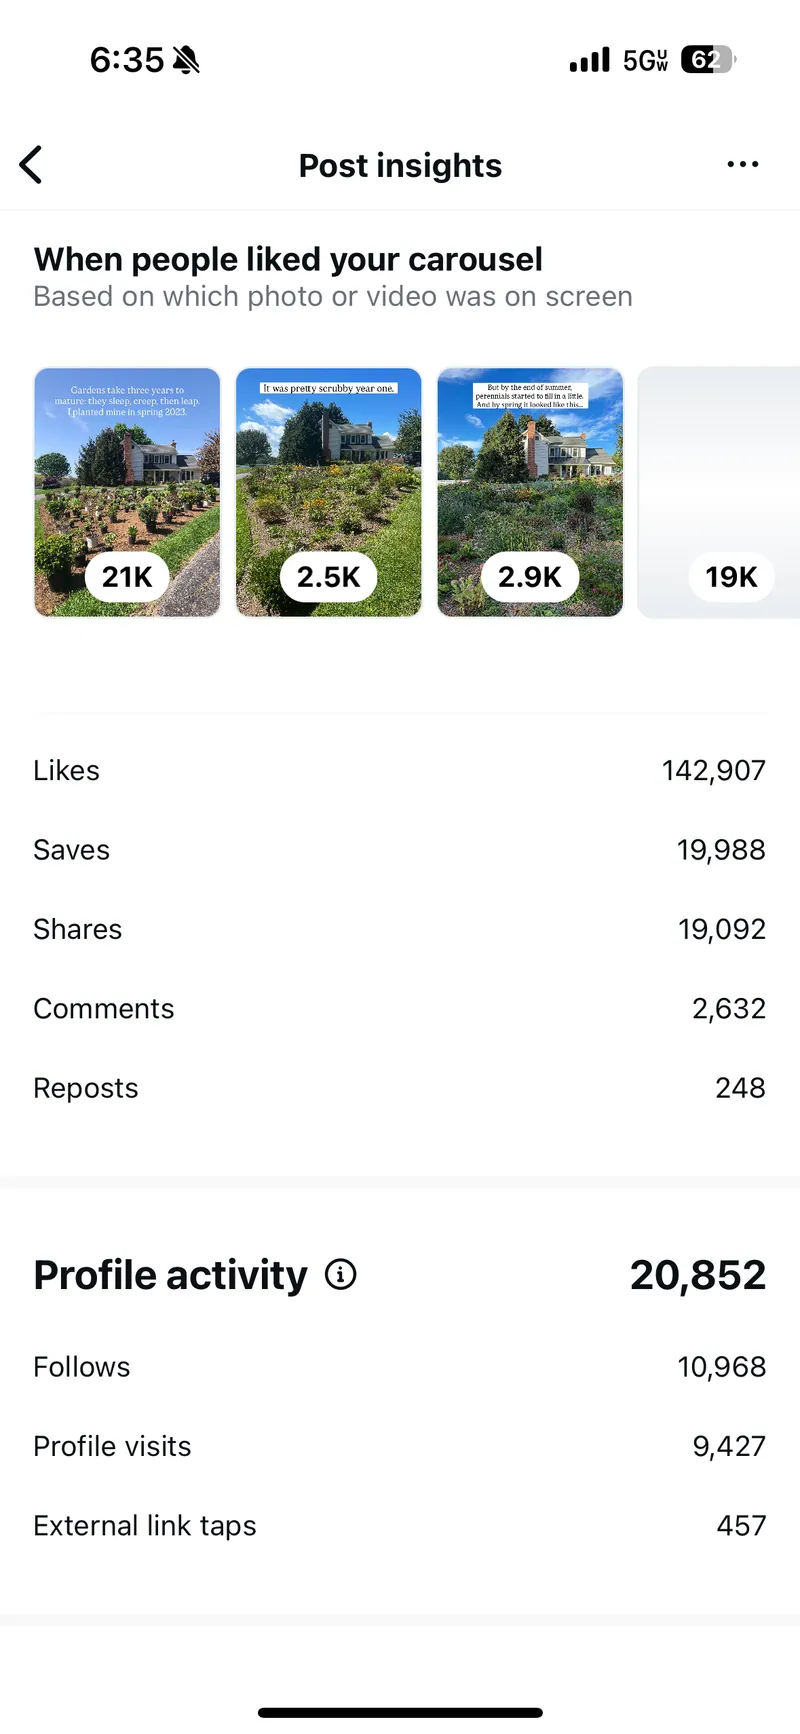This screenshot has height=1734, width=800.
Task: Tap the Profile activity heading
Action: coord(170,1275)
